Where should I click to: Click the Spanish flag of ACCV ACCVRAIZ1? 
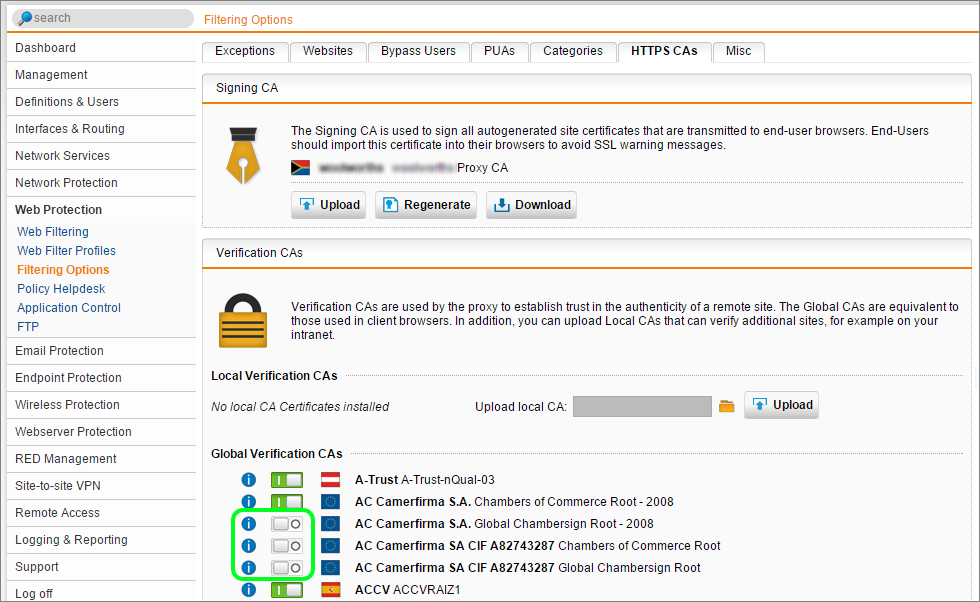[331, 589]
